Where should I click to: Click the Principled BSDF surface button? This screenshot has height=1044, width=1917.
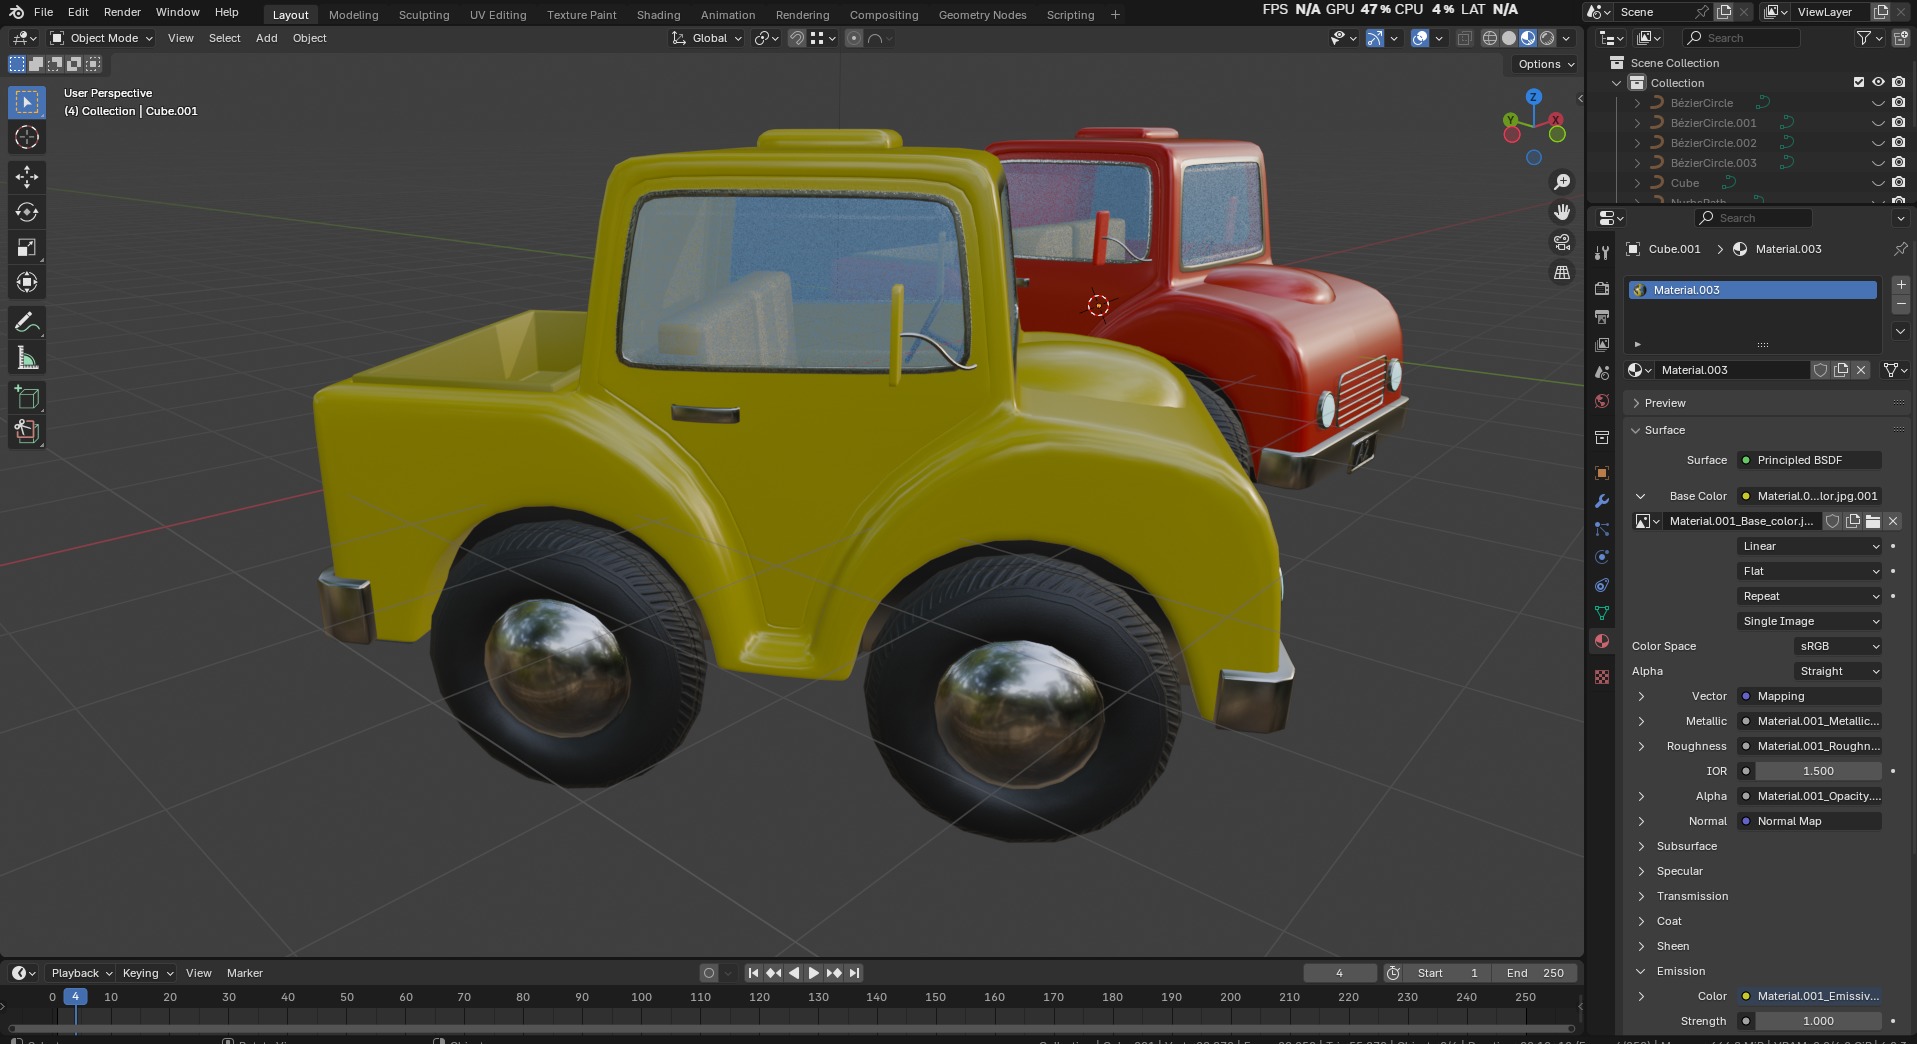(1810, 460)
